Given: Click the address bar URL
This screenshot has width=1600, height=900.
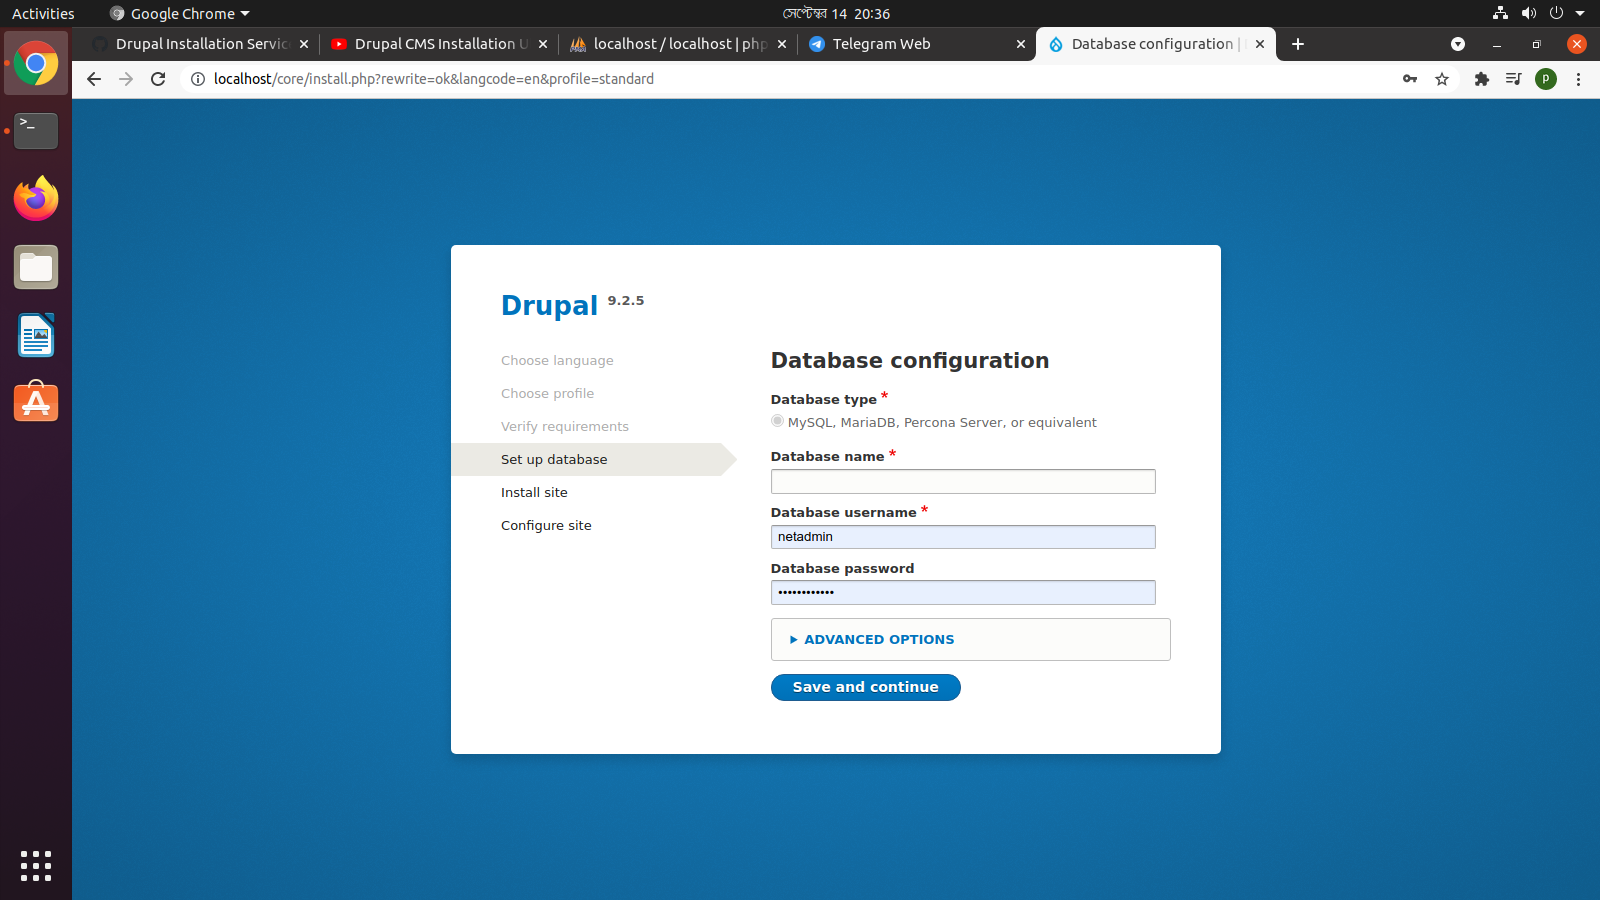Looking at the screenshot, I should coord(434,79).
